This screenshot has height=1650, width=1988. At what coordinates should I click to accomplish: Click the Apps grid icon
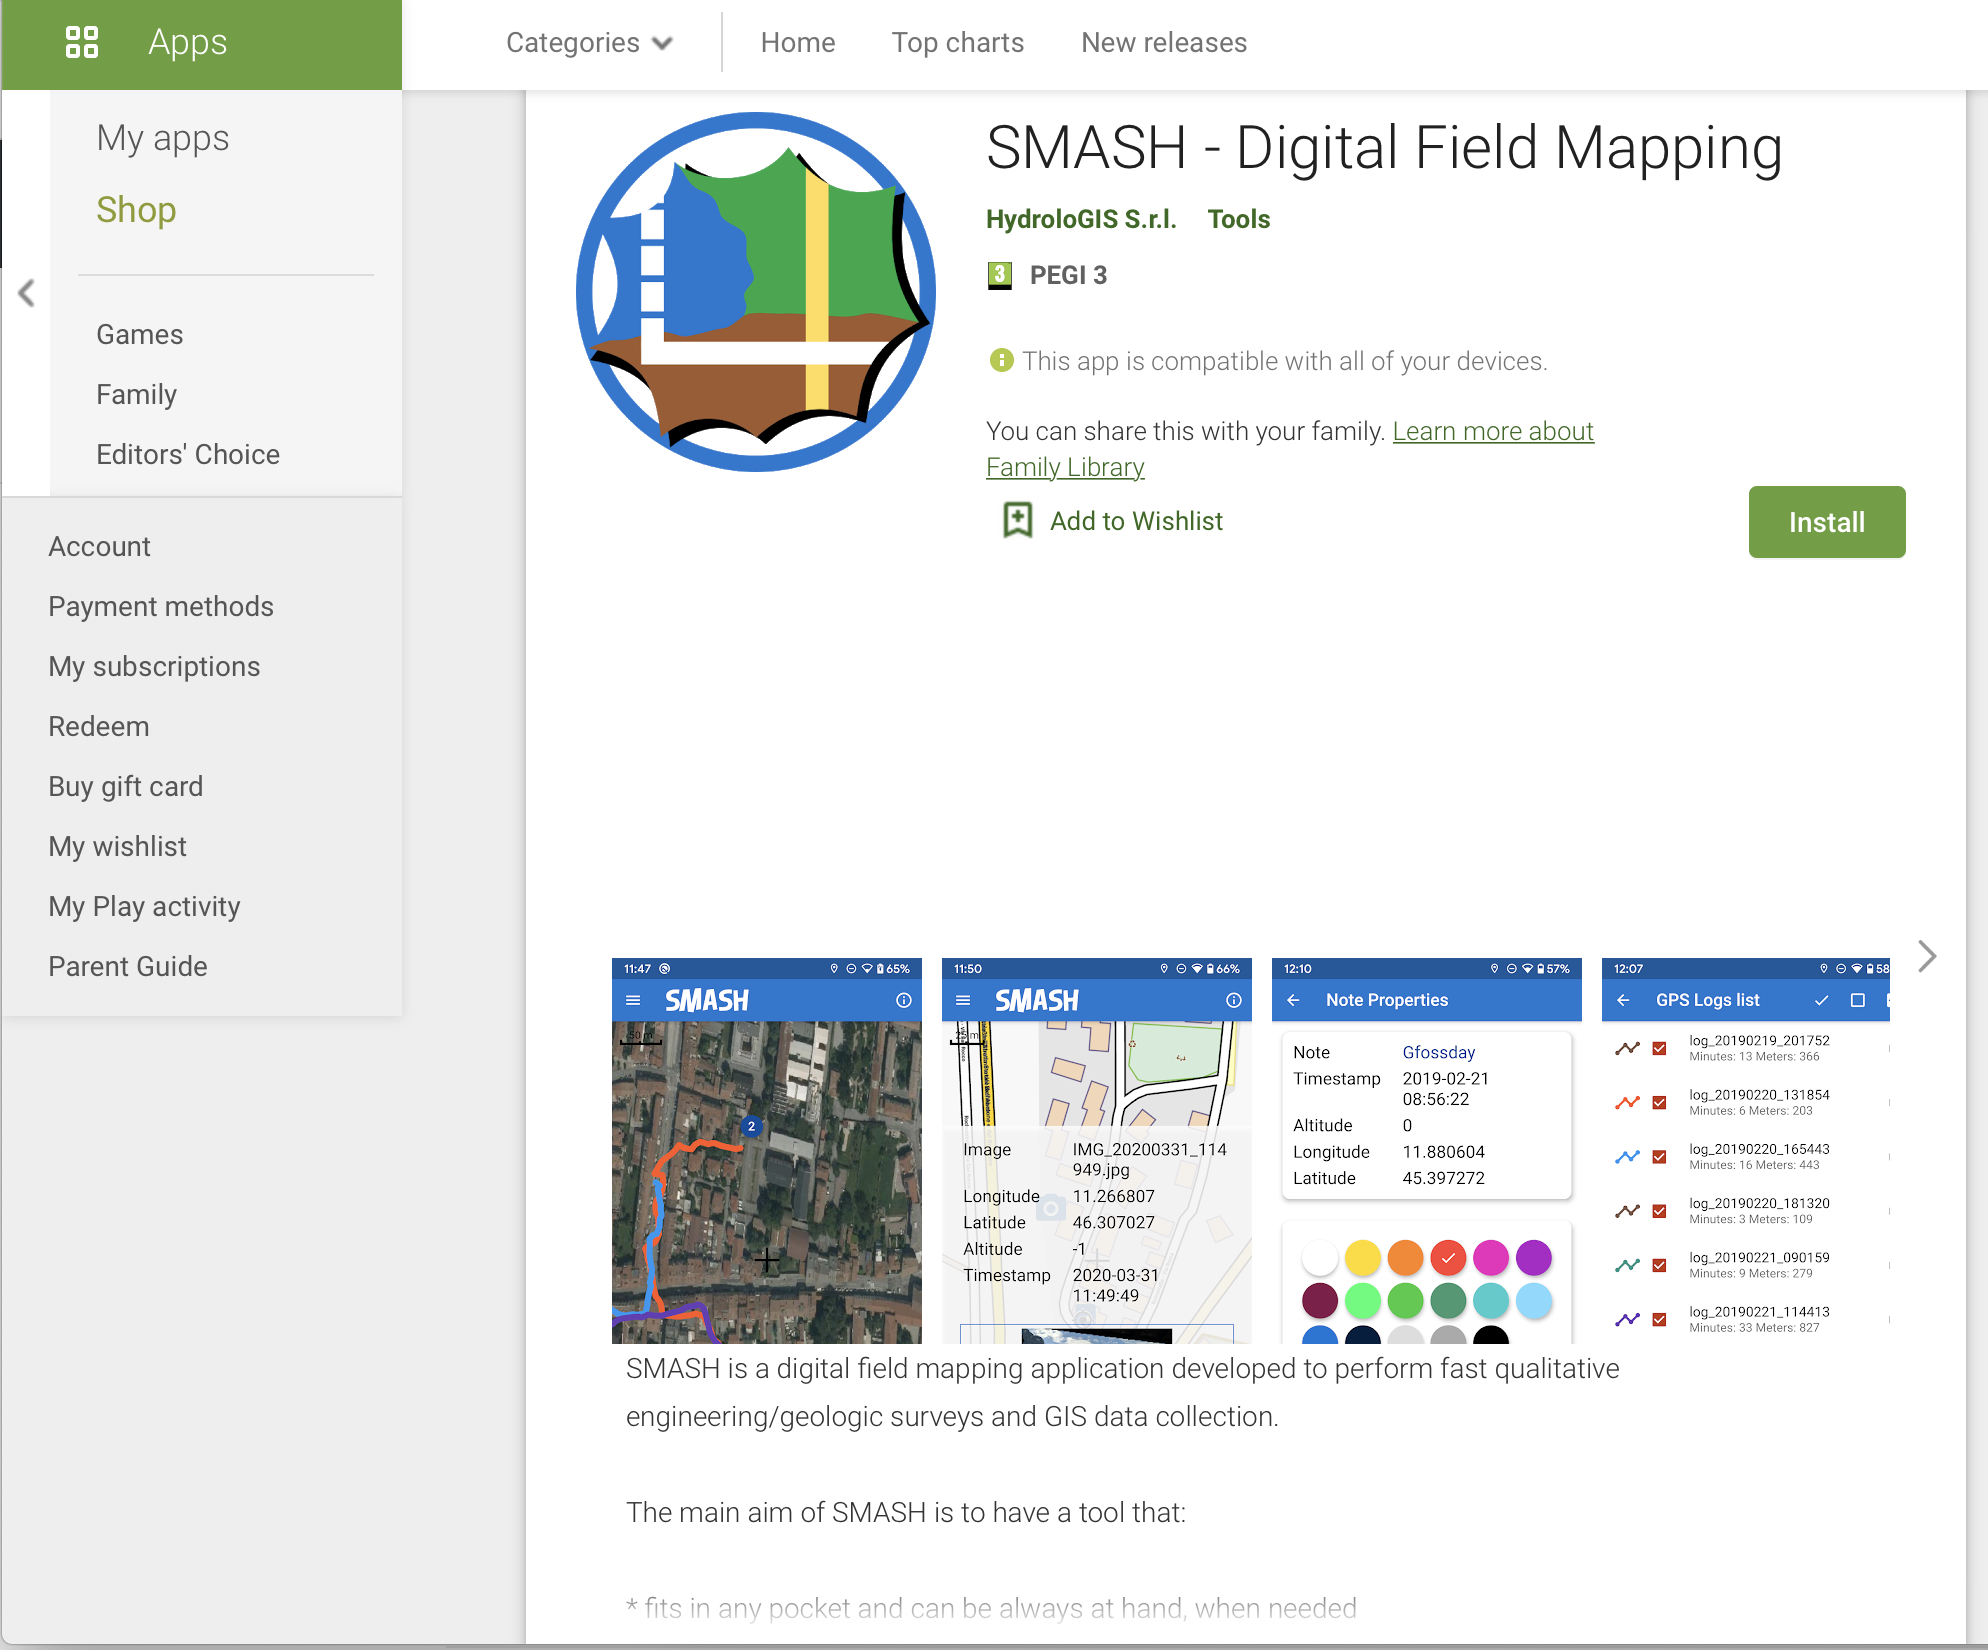click(82, 42)
